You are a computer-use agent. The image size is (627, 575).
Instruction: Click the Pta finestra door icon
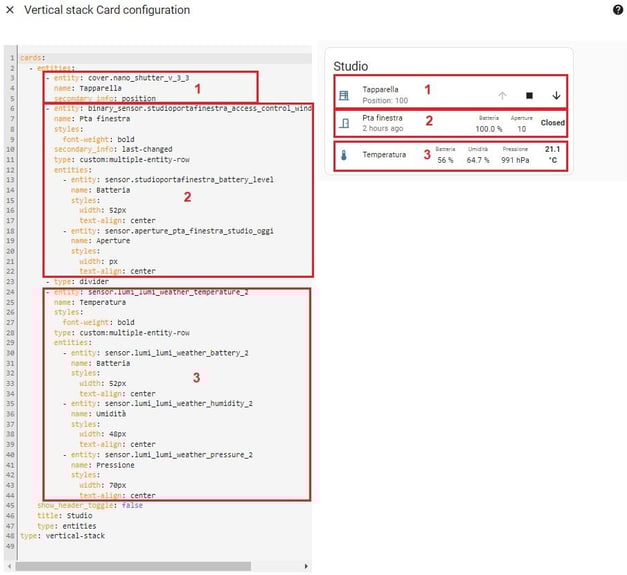tap(344, 123)
